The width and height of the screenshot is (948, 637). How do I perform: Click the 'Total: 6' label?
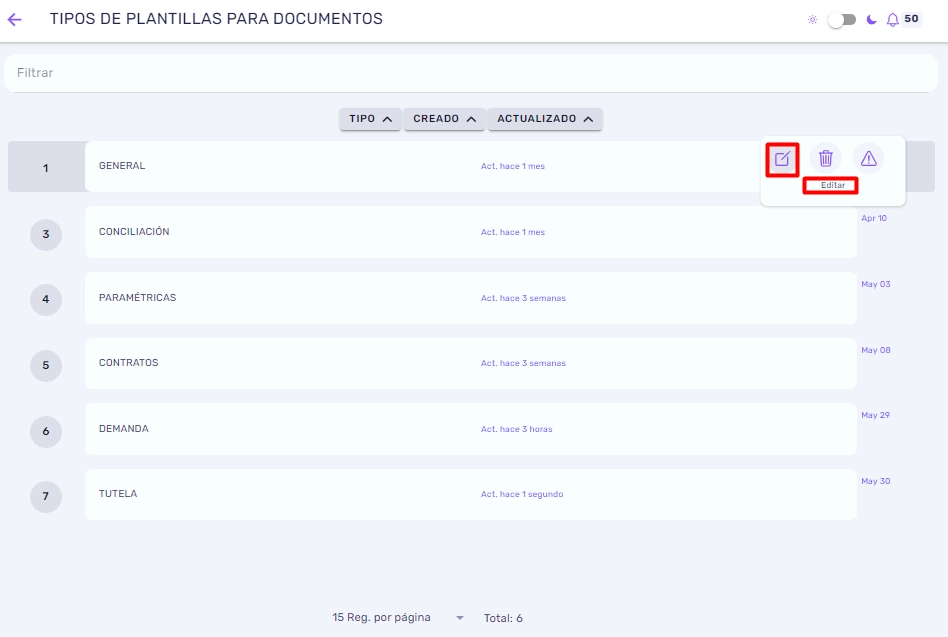(503, 618)
